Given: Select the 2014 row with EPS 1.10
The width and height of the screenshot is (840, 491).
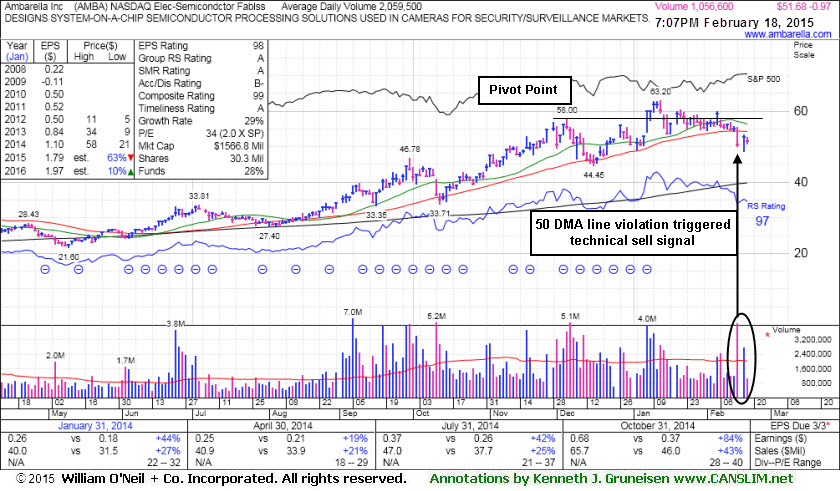Looking at the screenshot, I should coord(67,145).
